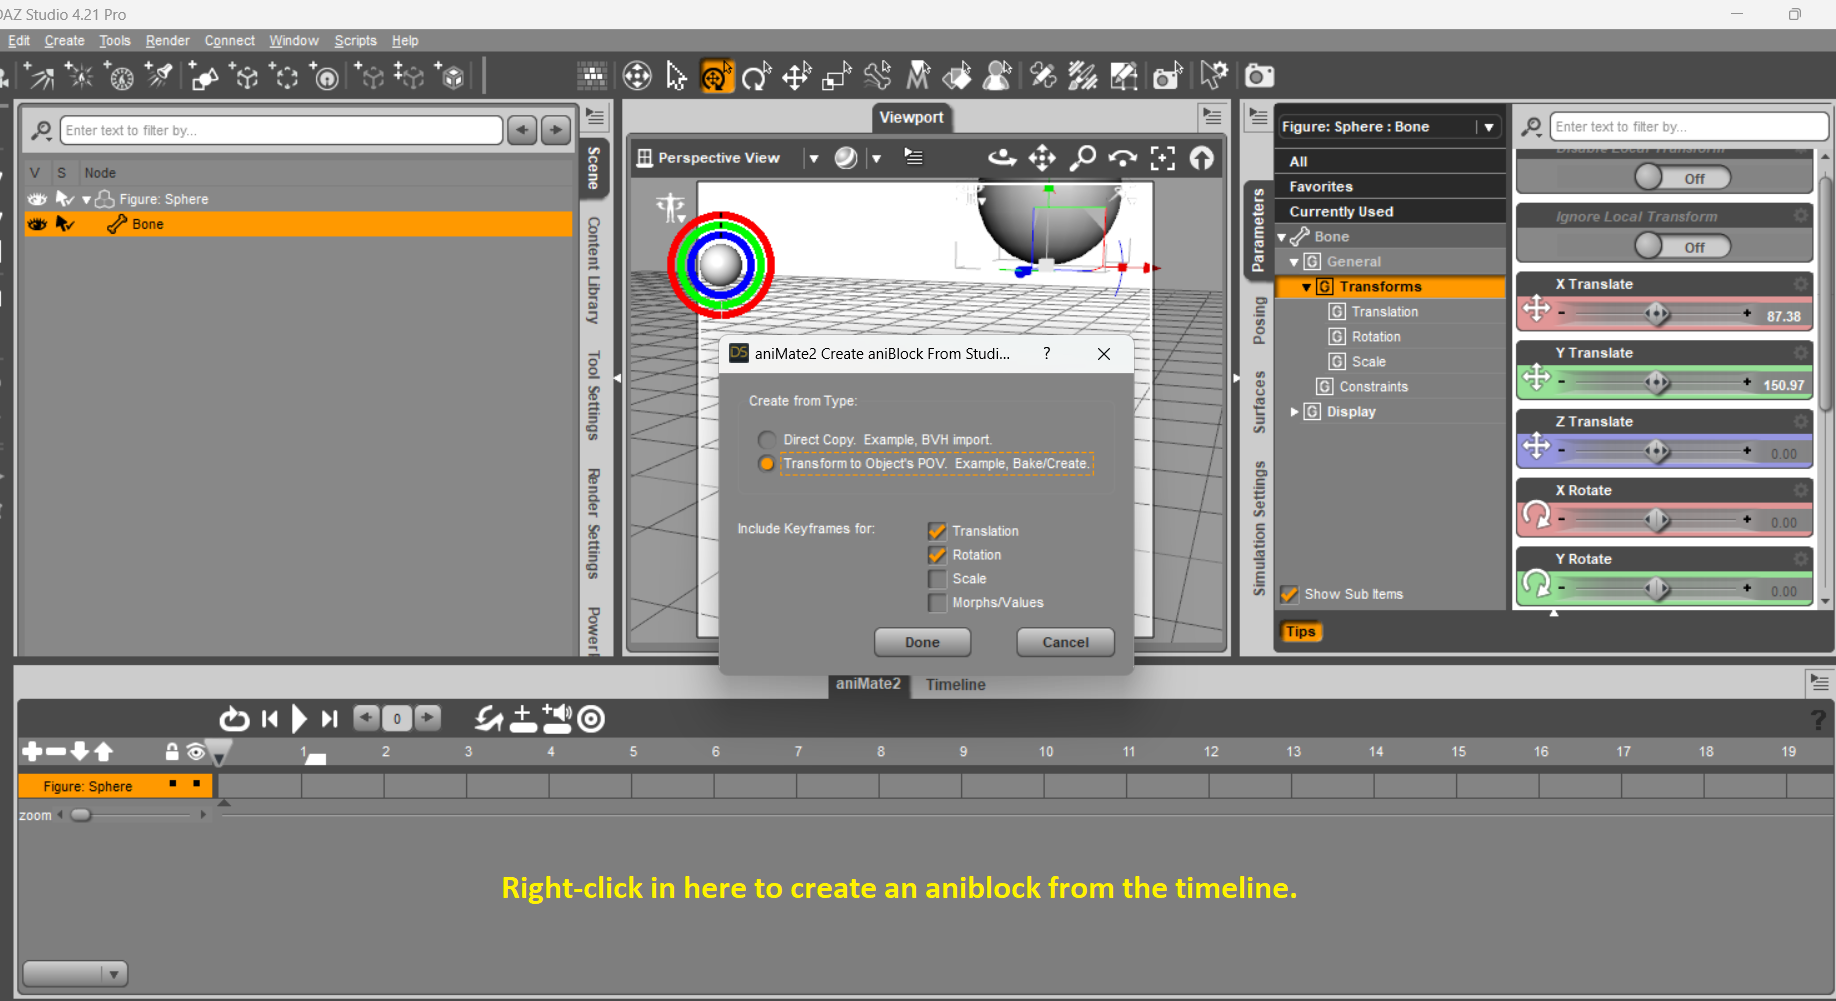Select the Direct Copy radio button

767,440
